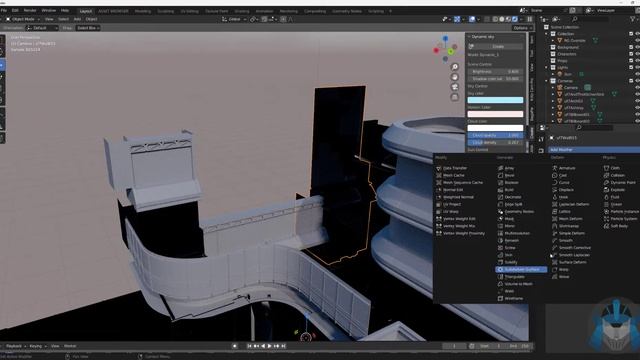Click the Collision physics modifier icon
Viewport: 640px width, 360px height.
[607, 176]
